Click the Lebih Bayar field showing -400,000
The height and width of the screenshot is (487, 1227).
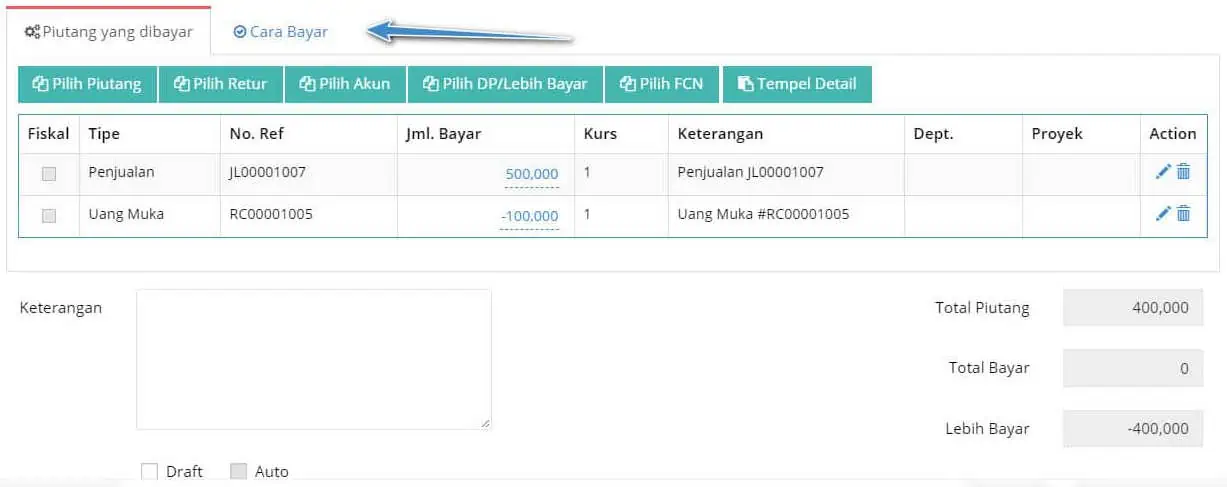[1135, 428]
